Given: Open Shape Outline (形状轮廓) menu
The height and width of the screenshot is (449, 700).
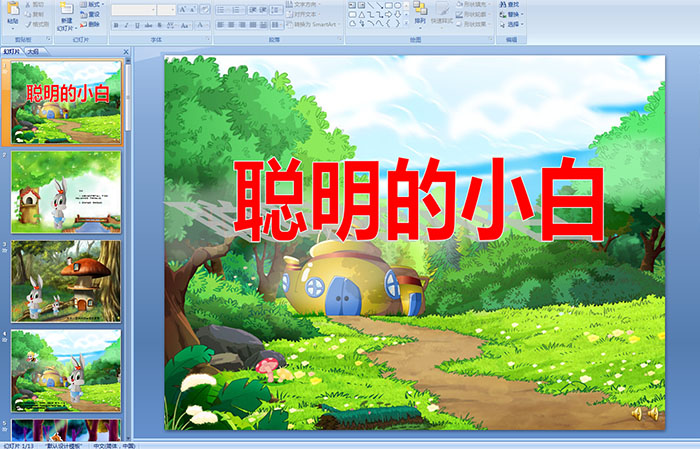Looking at the screenshot, I should (474, 14).
